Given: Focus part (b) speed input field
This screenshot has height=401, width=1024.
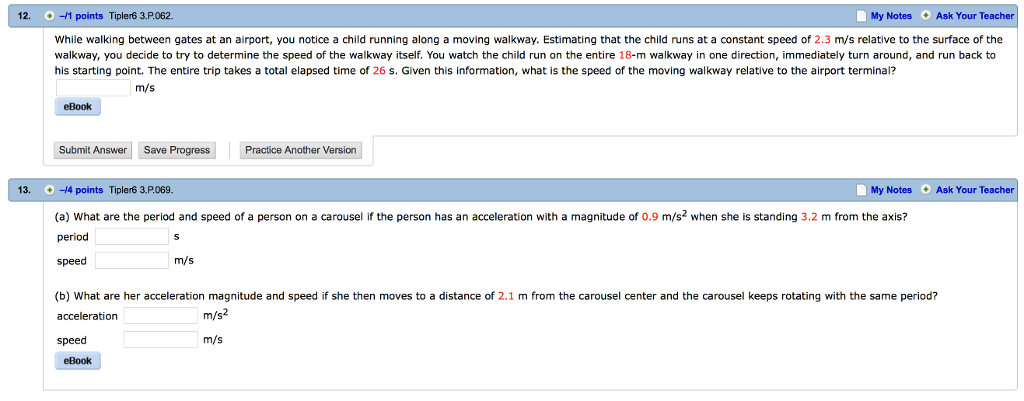Looking at the screenshot, I should [161, 340].
